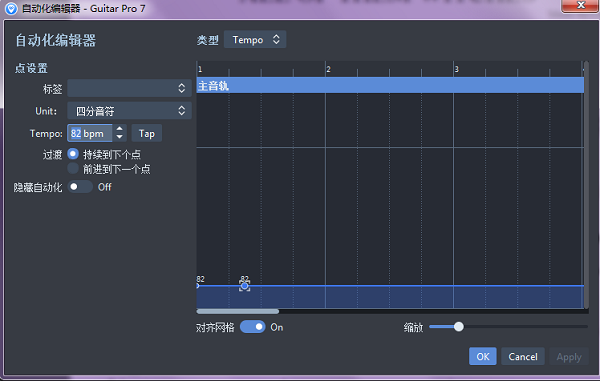This screenshot has height=381, width=600.
Task: Select the highlighted automation point at 82
Action: pos(245,285)
